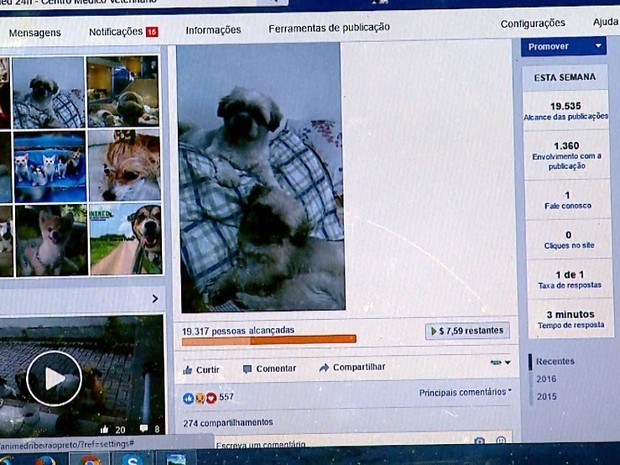The width and height of the screenshot is (620, 465).
Task: Open Chrome from the taskbar
Action: (90, 459)
